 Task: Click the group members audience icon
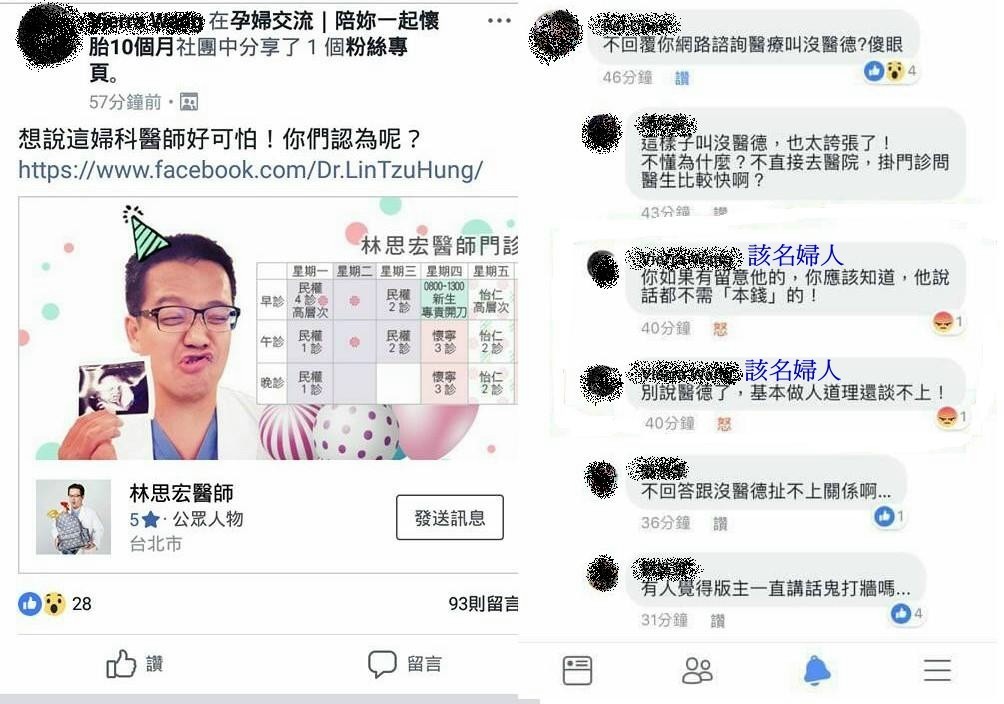click(x=189, y=102)
